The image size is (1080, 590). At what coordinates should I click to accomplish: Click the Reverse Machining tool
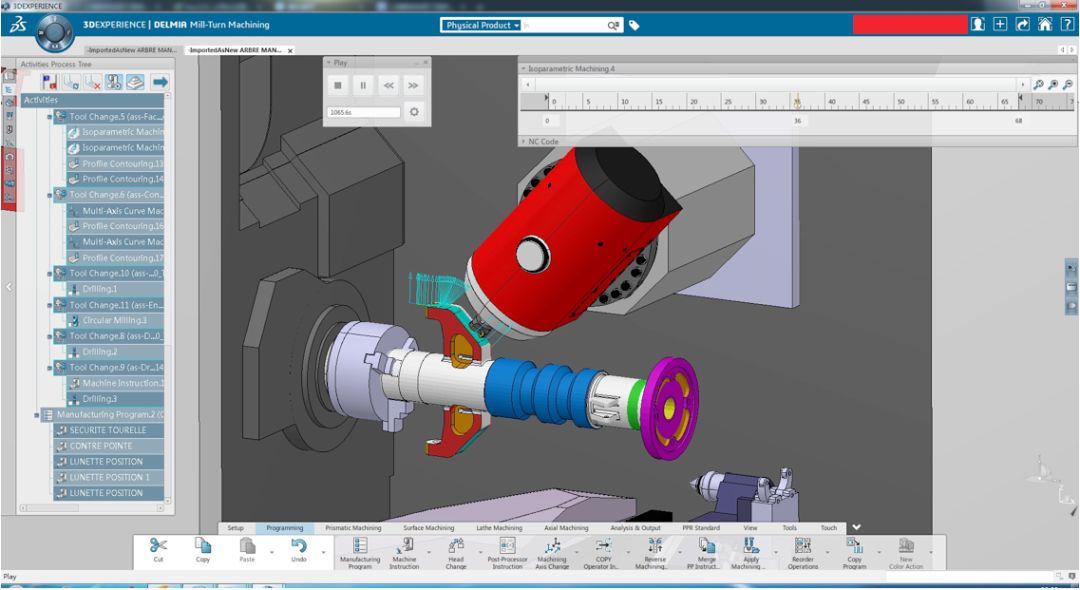pyautogui.click(x=655, y=553)
